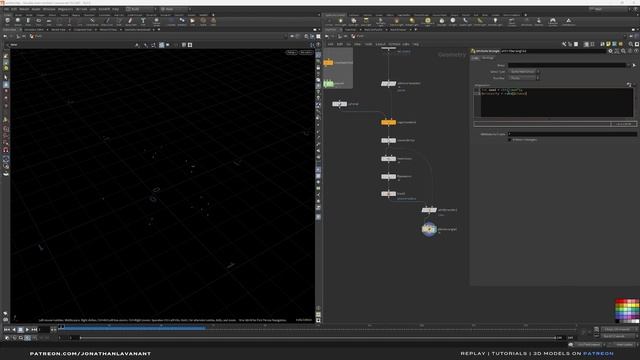Select the Font shelf tool
This screenshot has height=360, width=640.
tap(143, 21)
